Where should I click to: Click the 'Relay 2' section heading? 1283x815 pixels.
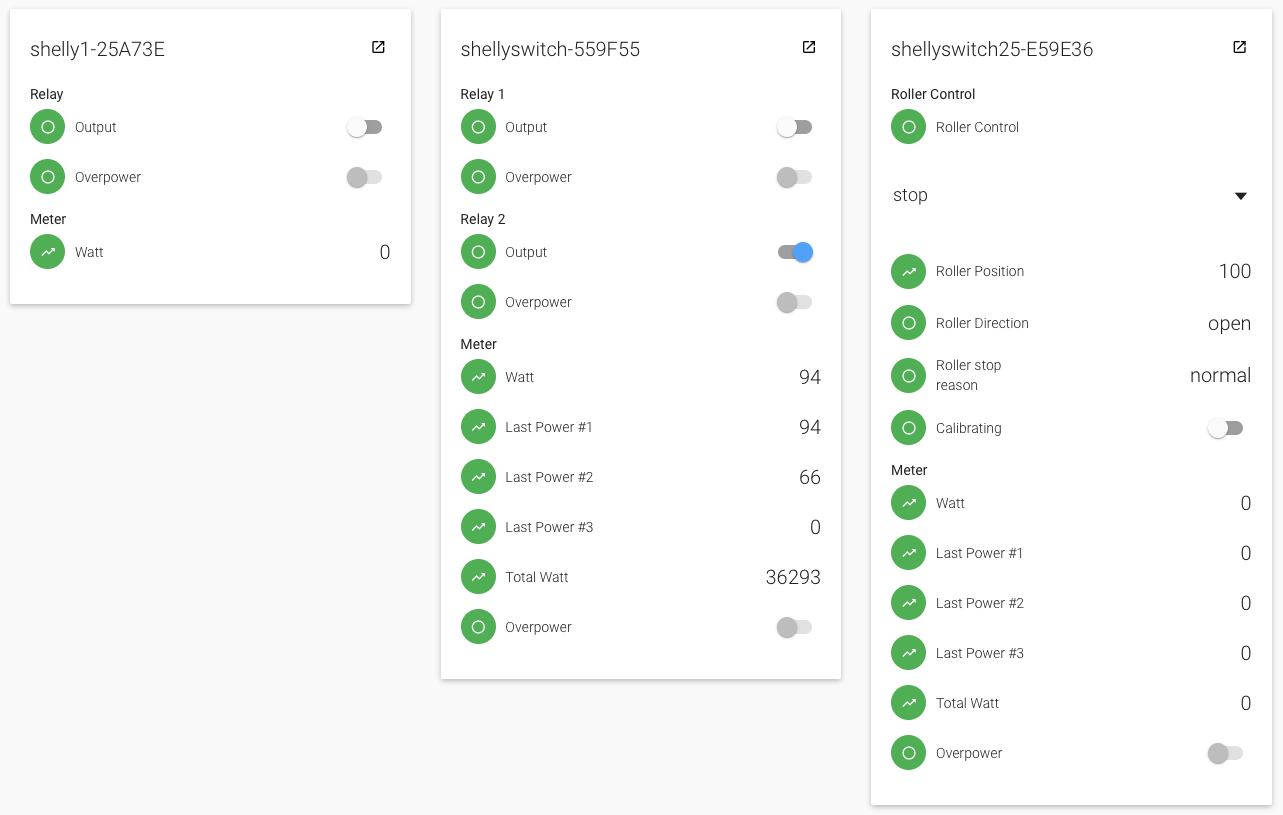point(483,219)
